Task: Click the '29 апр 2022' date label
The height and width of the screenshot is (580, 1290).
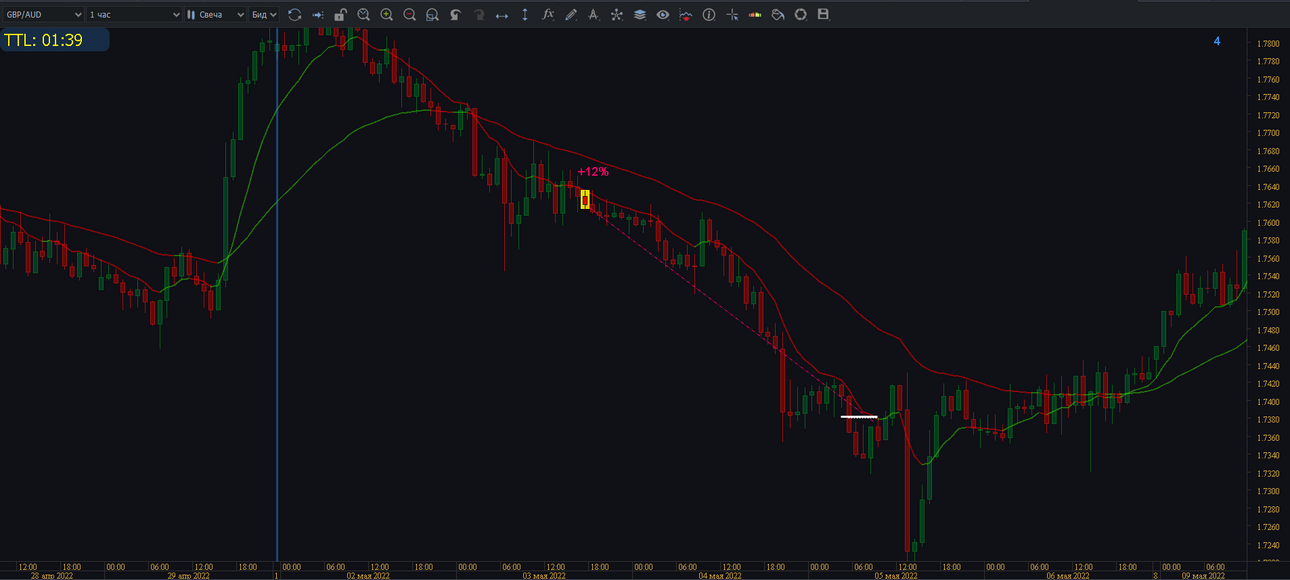Action: pos(189,575)
